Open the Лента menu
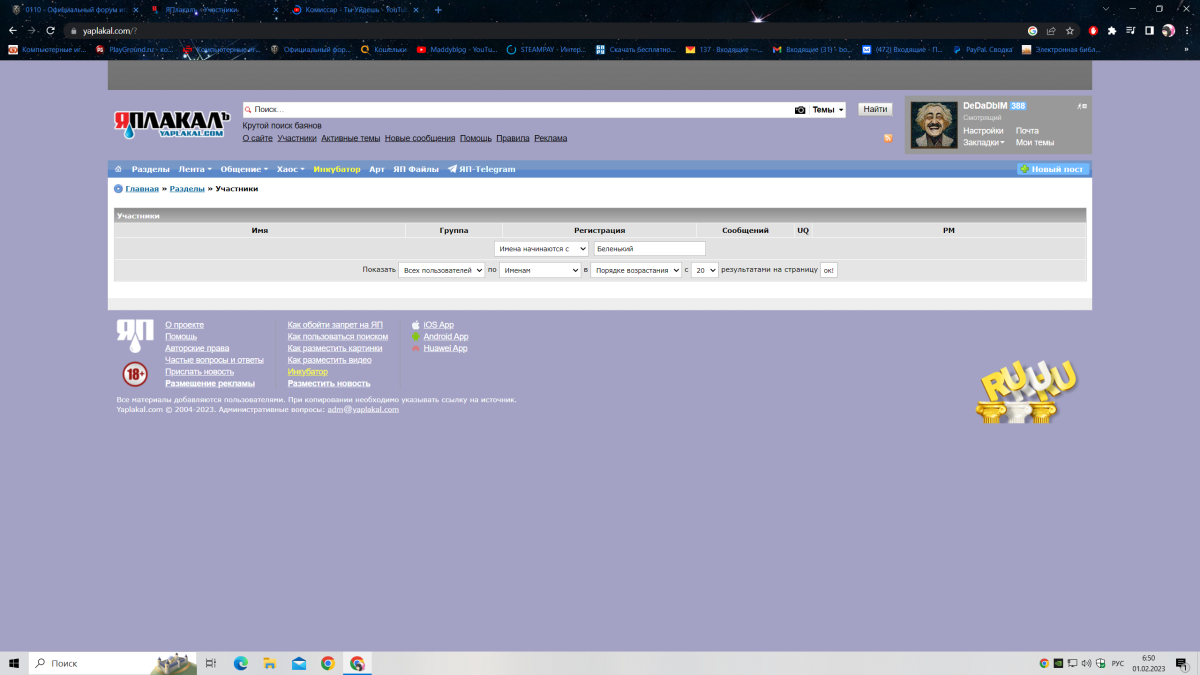Screen dimensions: 1200x675 point(194,169)
